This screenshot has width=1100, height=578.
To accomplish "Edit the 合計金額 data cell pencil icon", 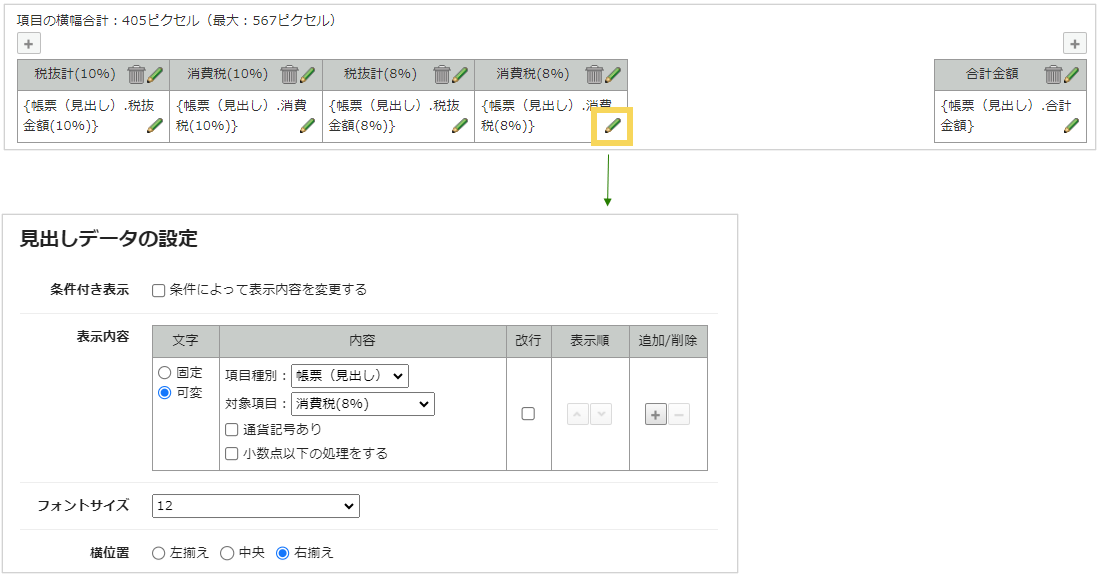I will tap(1071, 126).
